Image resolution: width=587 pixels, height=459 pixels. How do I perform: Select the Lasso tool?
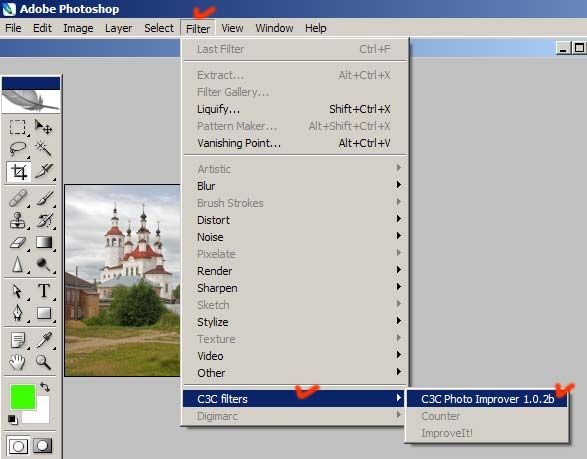[x=18, y=149]
